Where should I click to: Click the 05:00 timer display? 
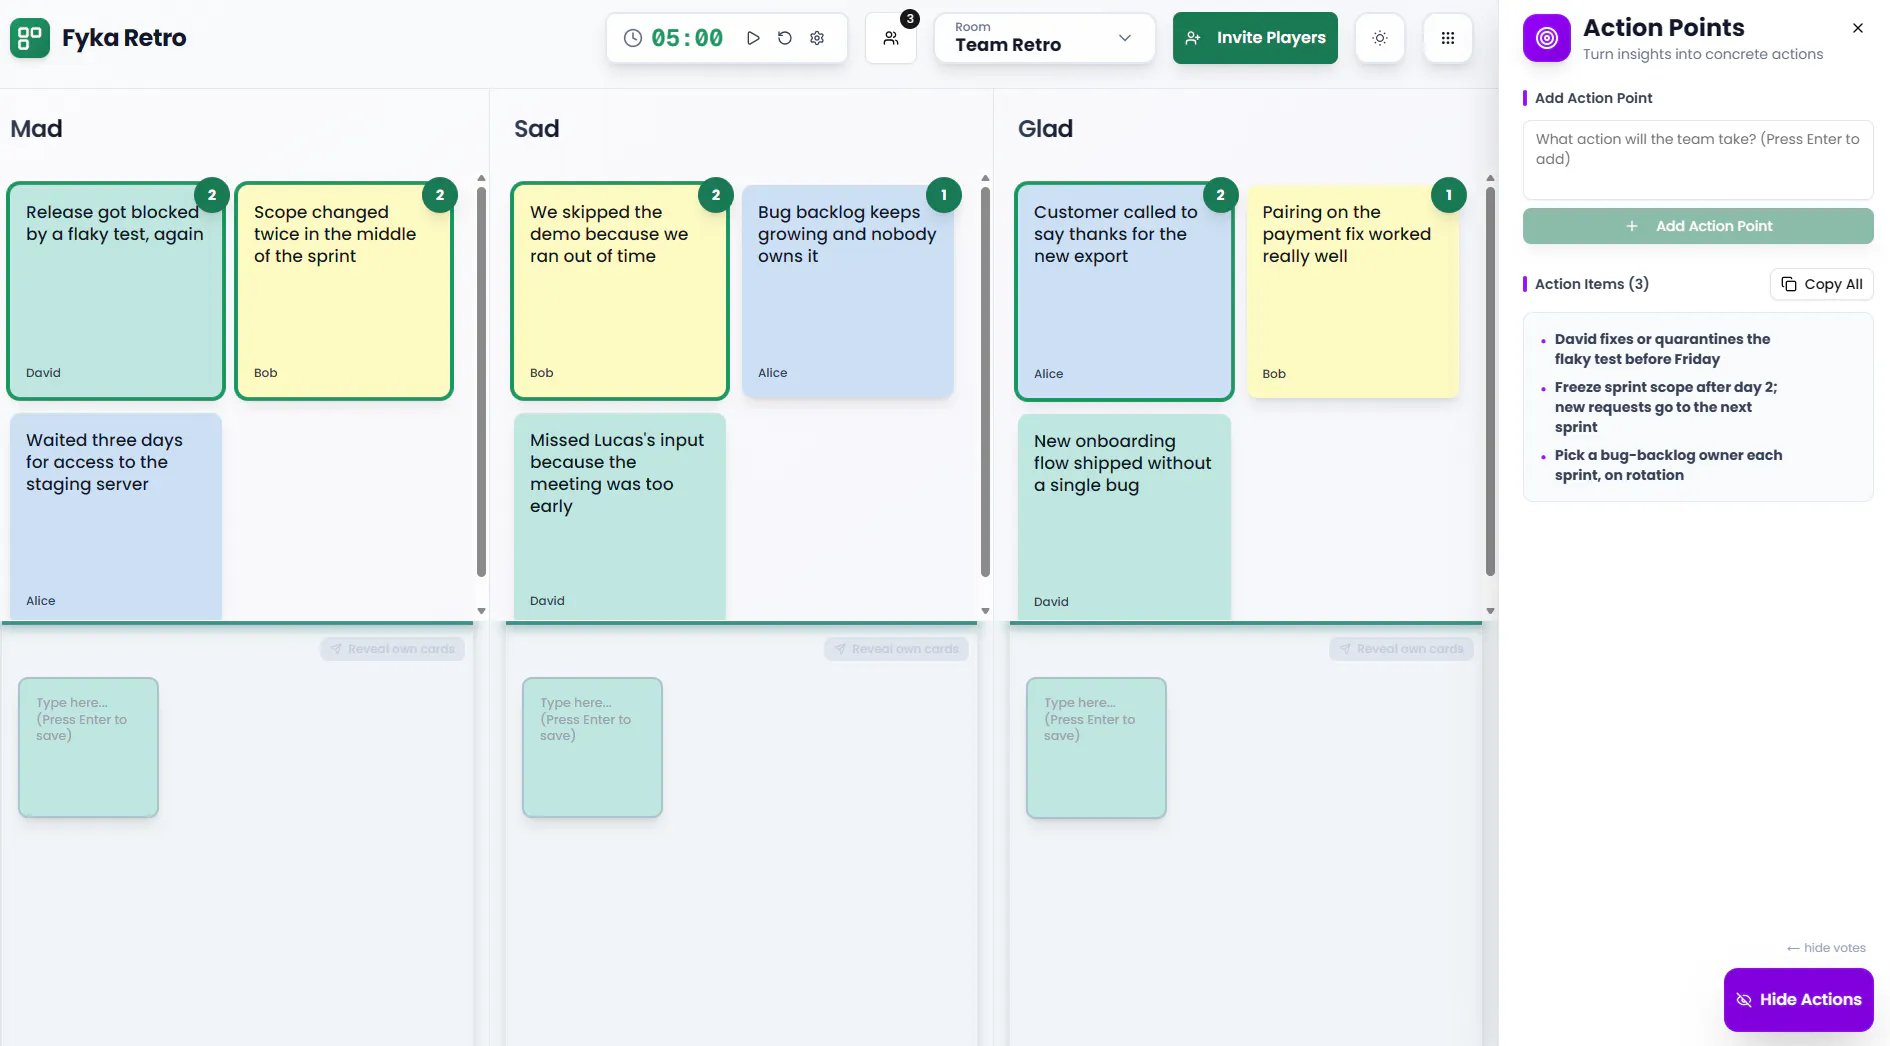[687, 38]
